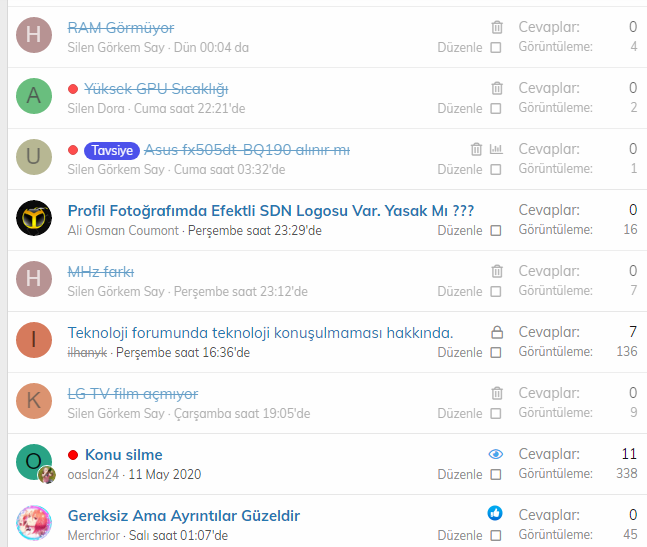
Task: Click the trash icon on RAM Görmüyor row
Action: tap(497, 27)
